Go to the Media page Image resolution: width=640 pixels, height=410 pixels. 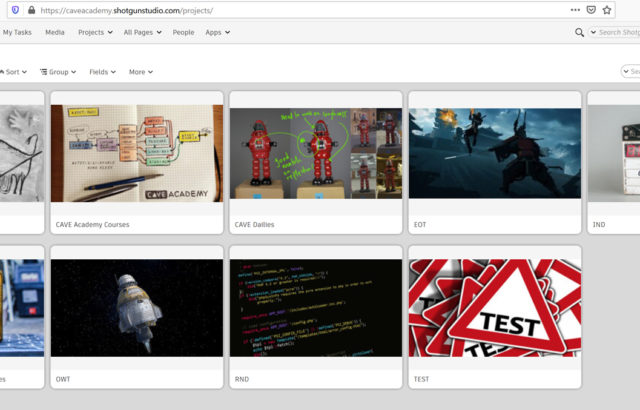click(55, 32)
